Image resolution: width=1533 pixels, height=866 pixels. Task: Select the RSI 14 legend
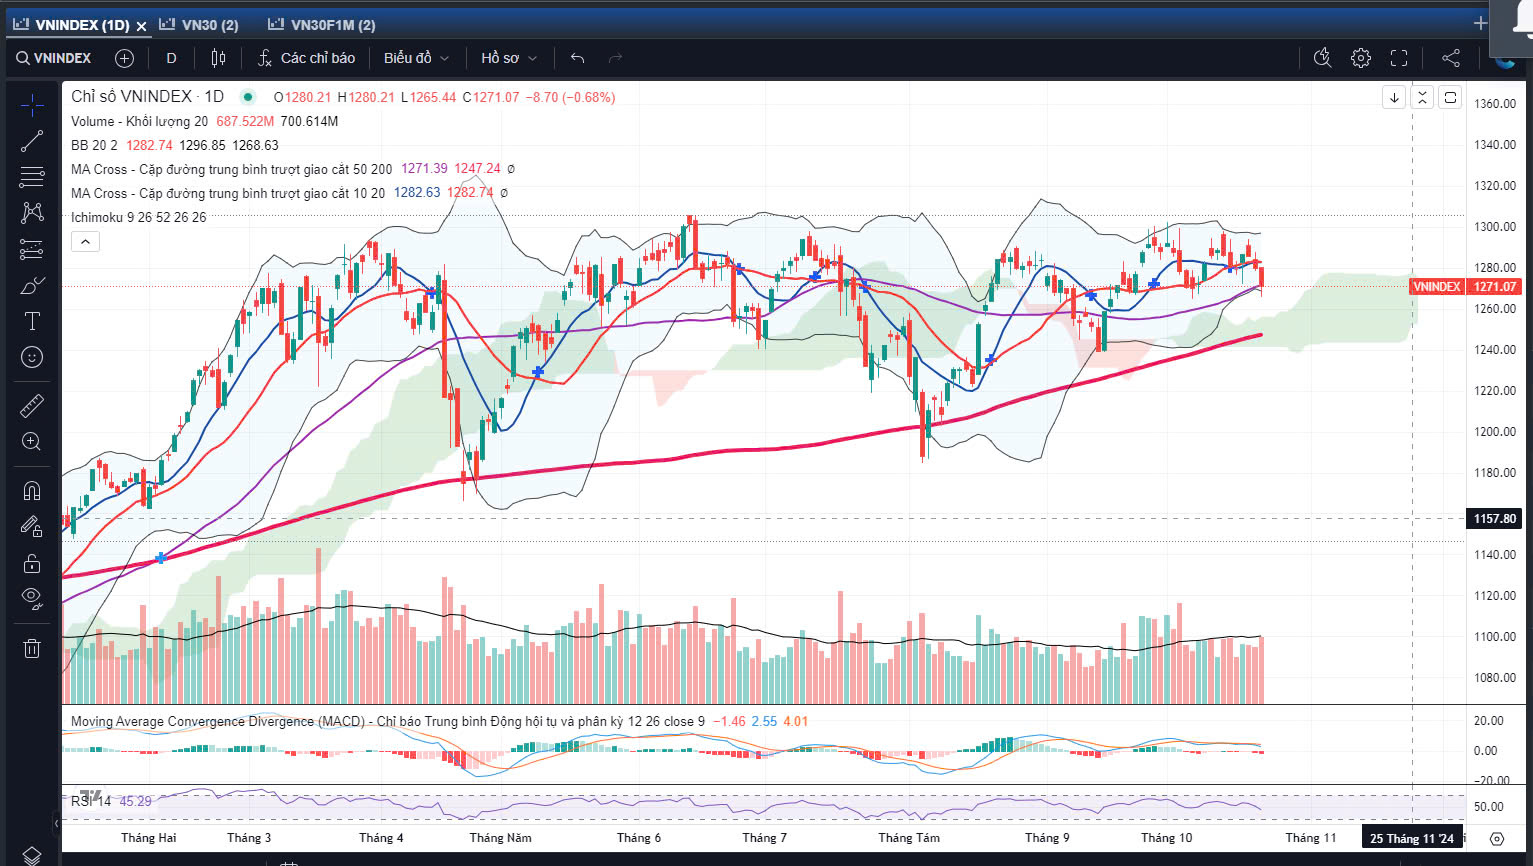tap(91, 801)
